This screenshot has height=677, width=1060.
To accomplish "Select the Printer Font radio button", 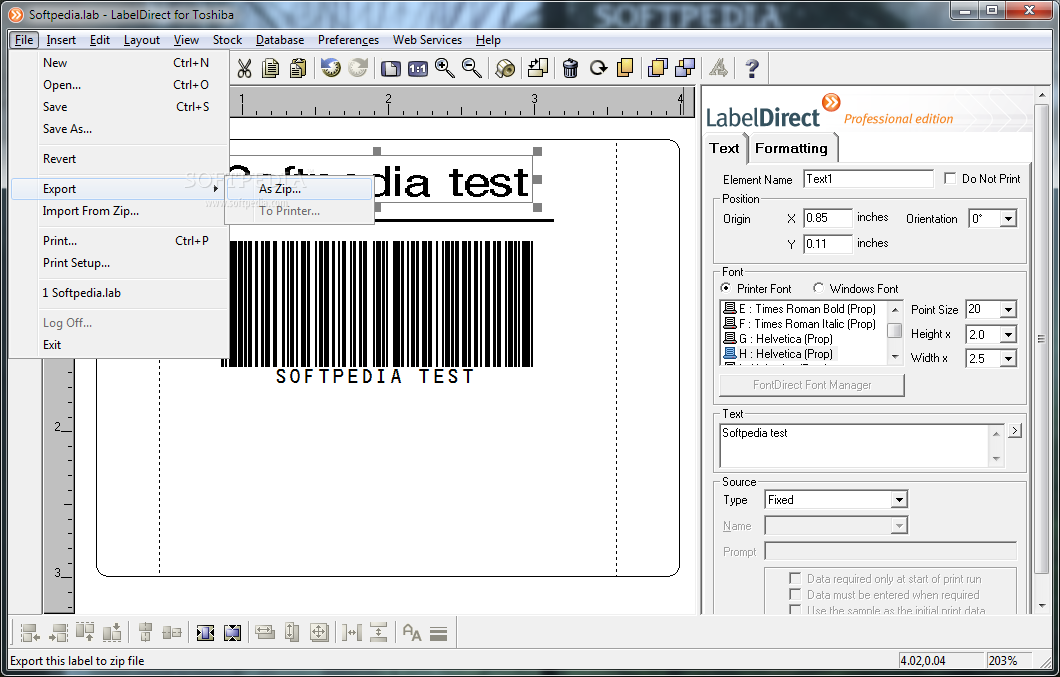I will tap(725, 288).
